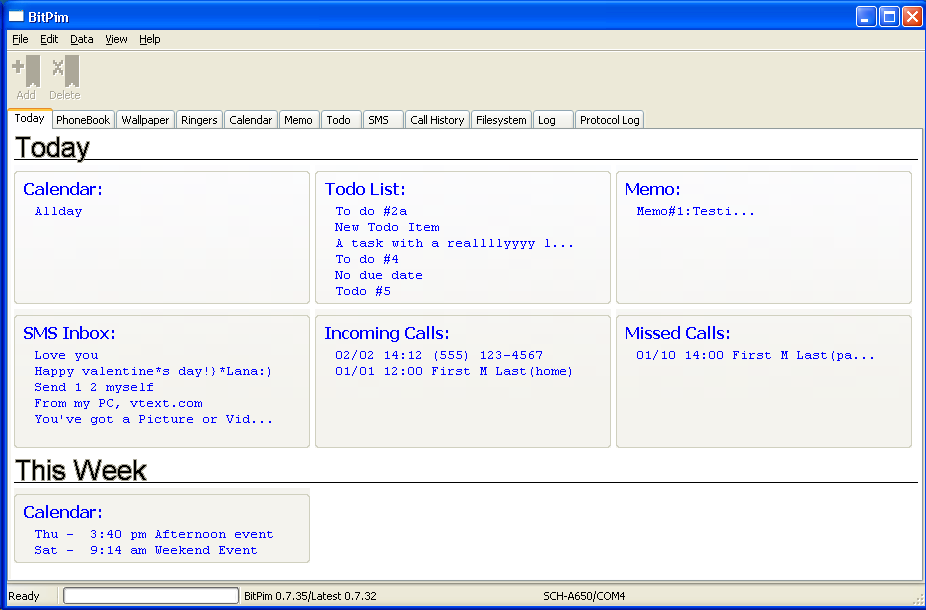Switch to the Wallpaper tab

[145, 120]
